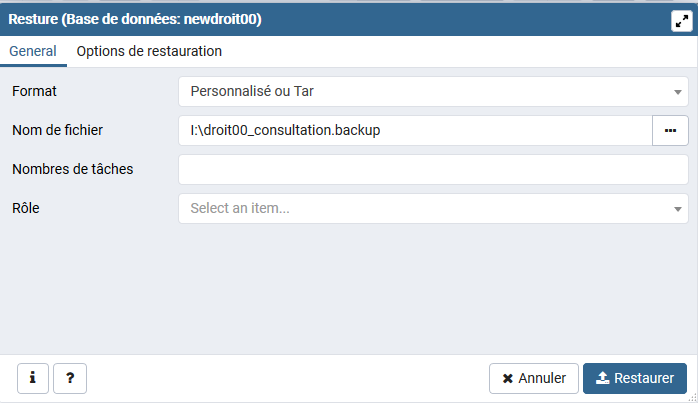Screen dimensions: 698x403
Task: Click the upload icon on the Restaurer button
Action: (x=602, y=379)
